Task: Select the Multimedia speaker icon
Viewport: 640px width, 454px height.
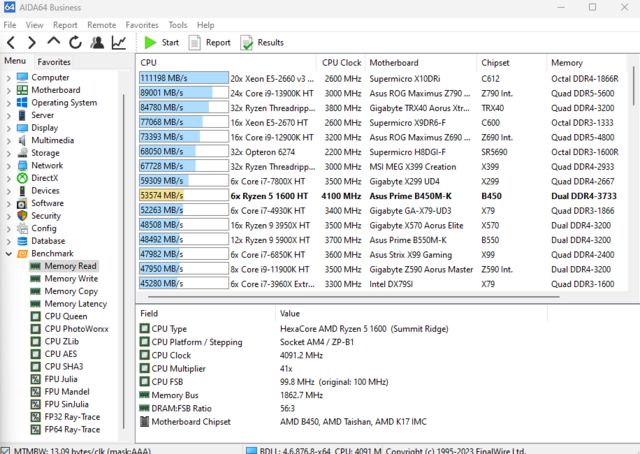Action: pyautogui.click(x=22, y=140)
